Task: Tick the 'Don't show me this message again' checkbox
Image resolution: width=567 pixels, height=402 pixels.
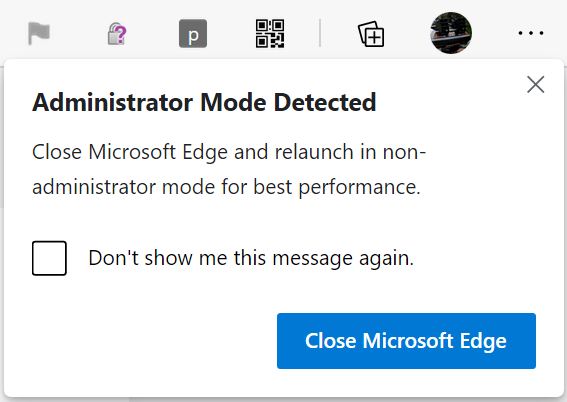Action: [x=49, y=258]
